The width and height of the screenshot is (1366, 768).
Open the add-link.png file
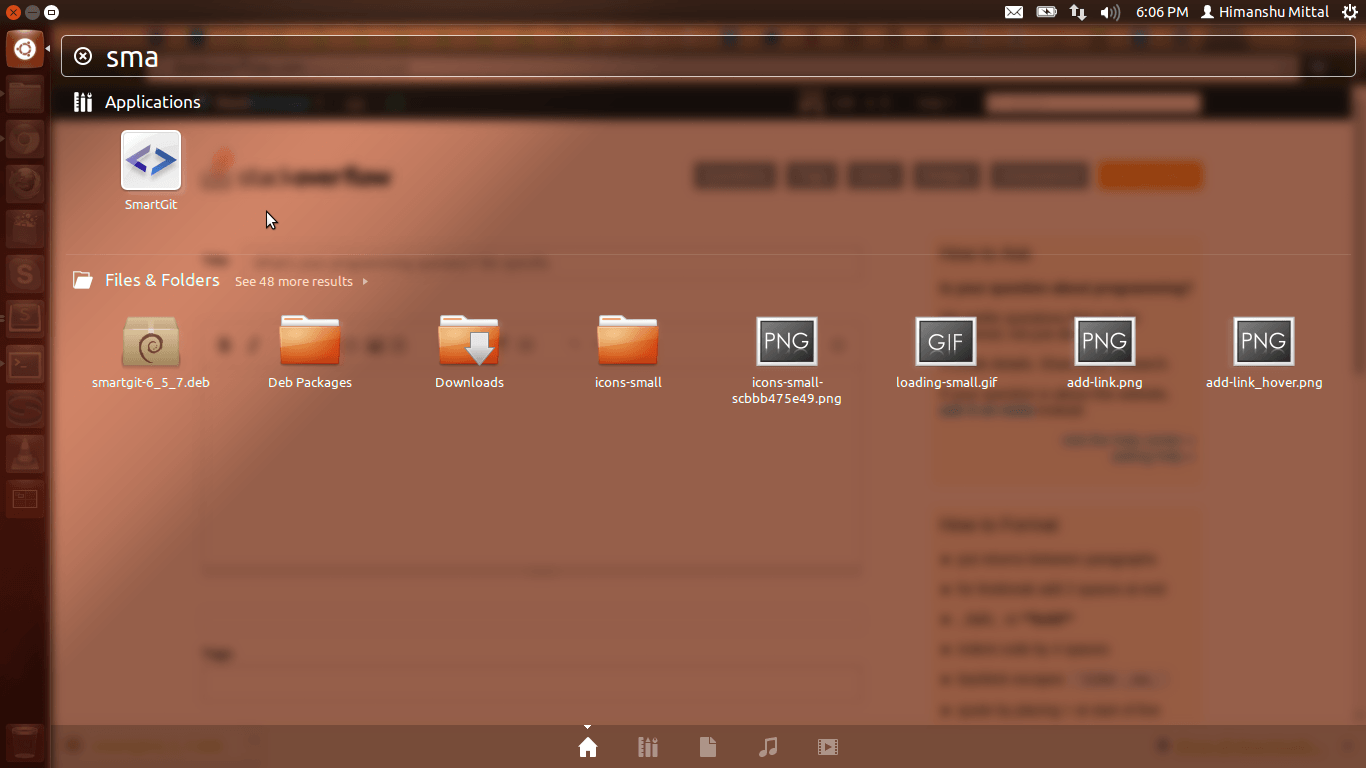1104,343
